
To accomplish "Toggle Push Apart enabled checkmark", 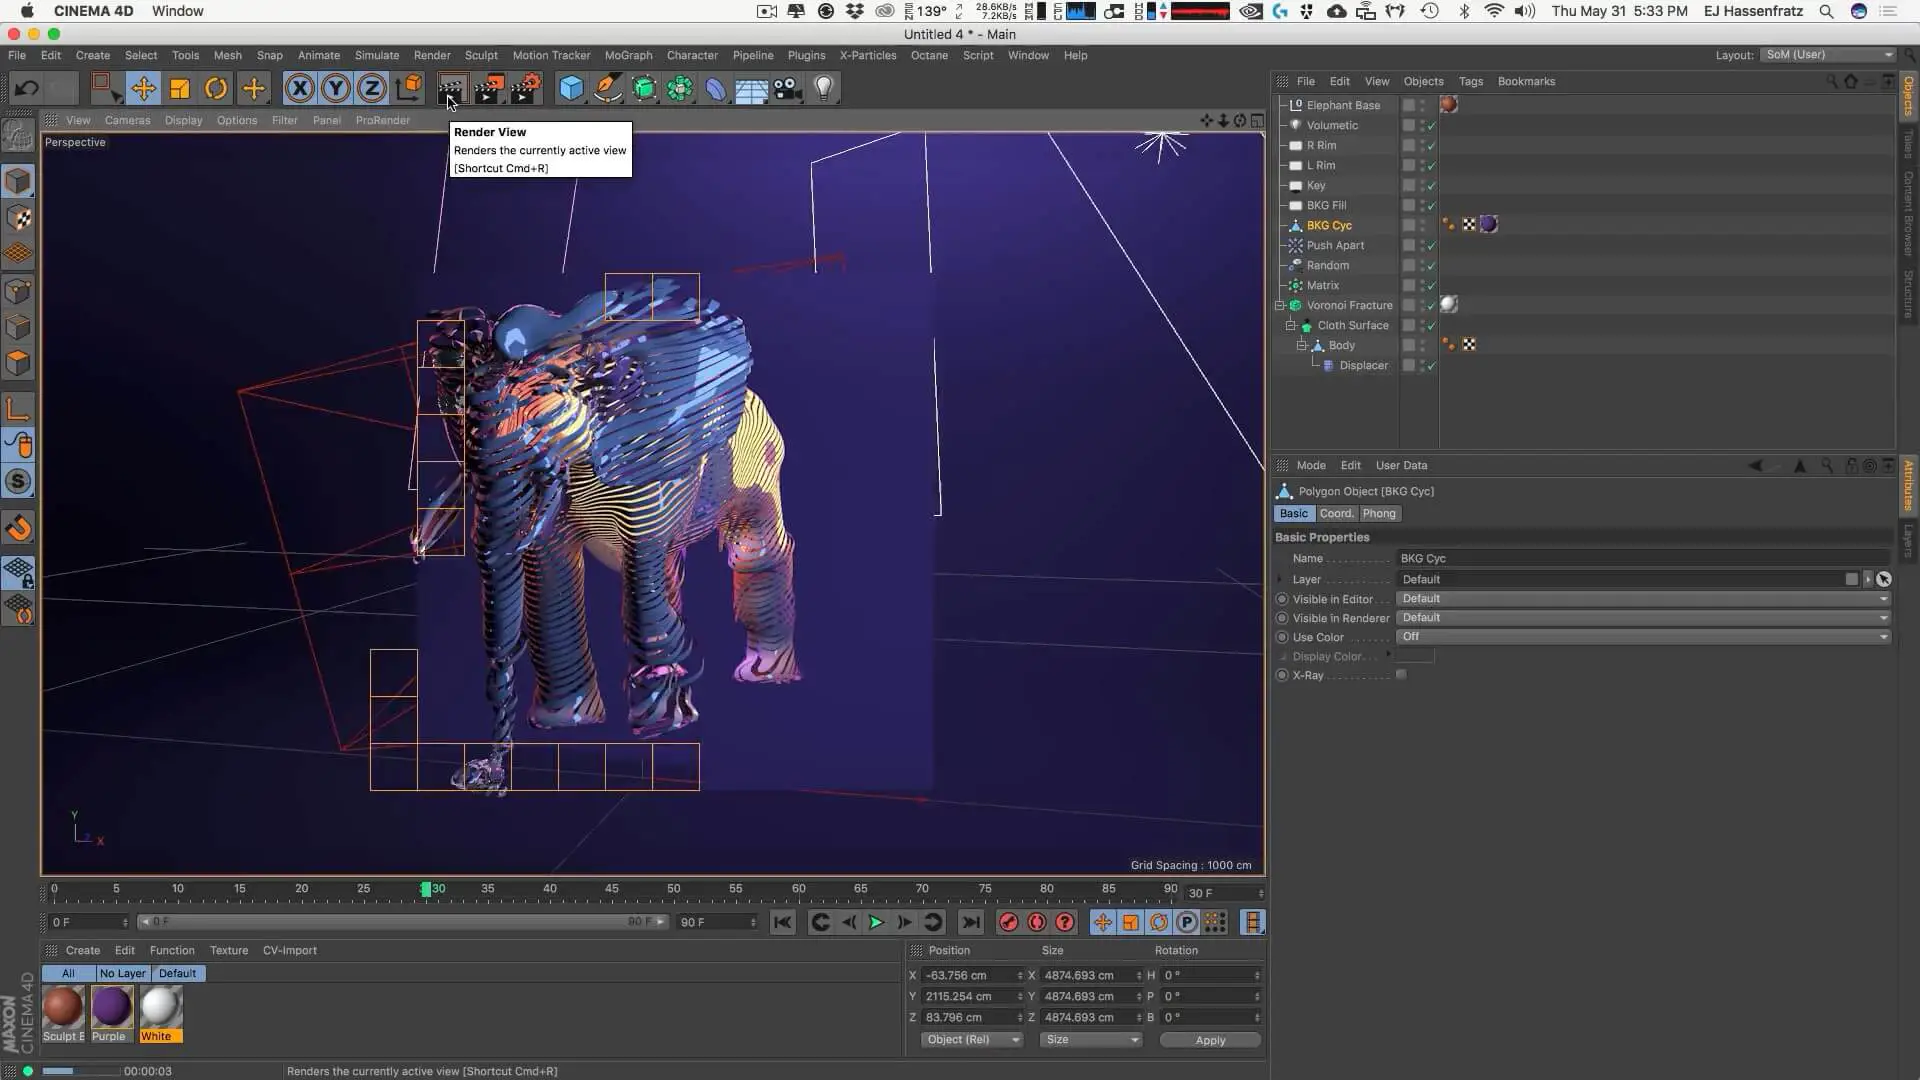I will tap(1432, 245).
